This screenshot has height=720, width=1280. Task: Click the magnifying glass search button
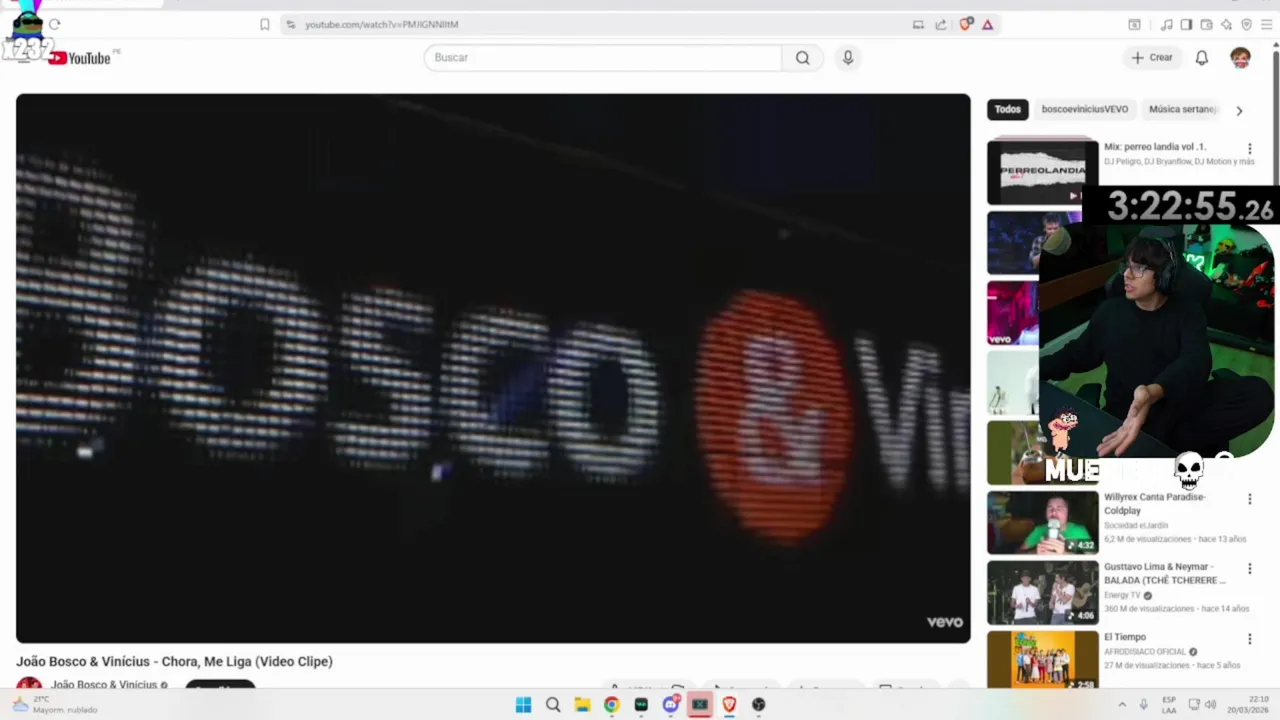(802, 58)
